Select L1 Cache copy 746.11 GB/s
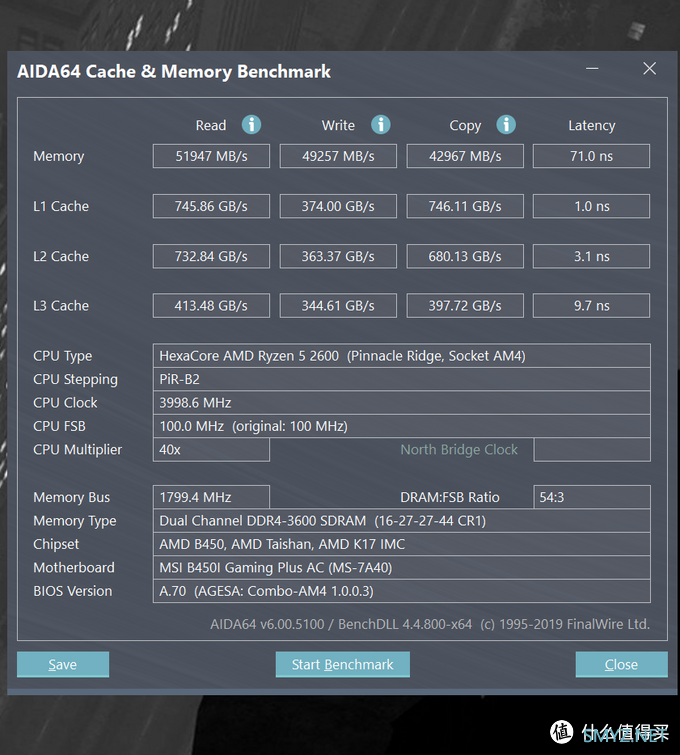The width and height of the screenshot is (680, 755). coord(465,206)
